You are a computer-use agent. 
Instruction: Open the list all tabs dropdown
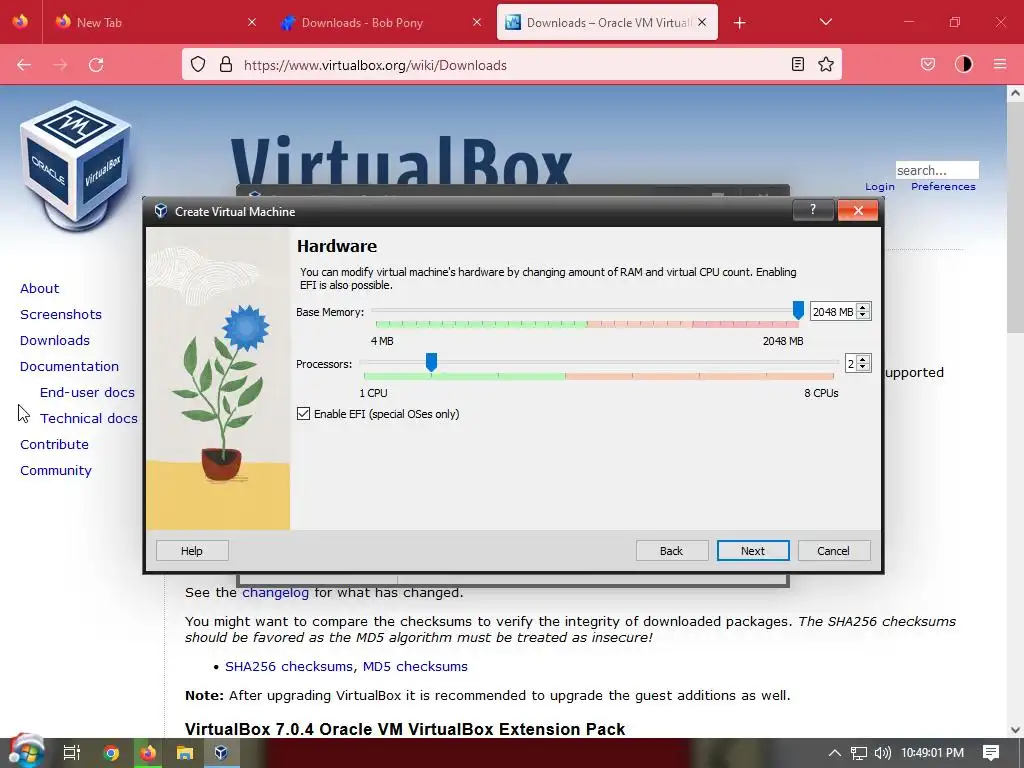tap(825, 22)
